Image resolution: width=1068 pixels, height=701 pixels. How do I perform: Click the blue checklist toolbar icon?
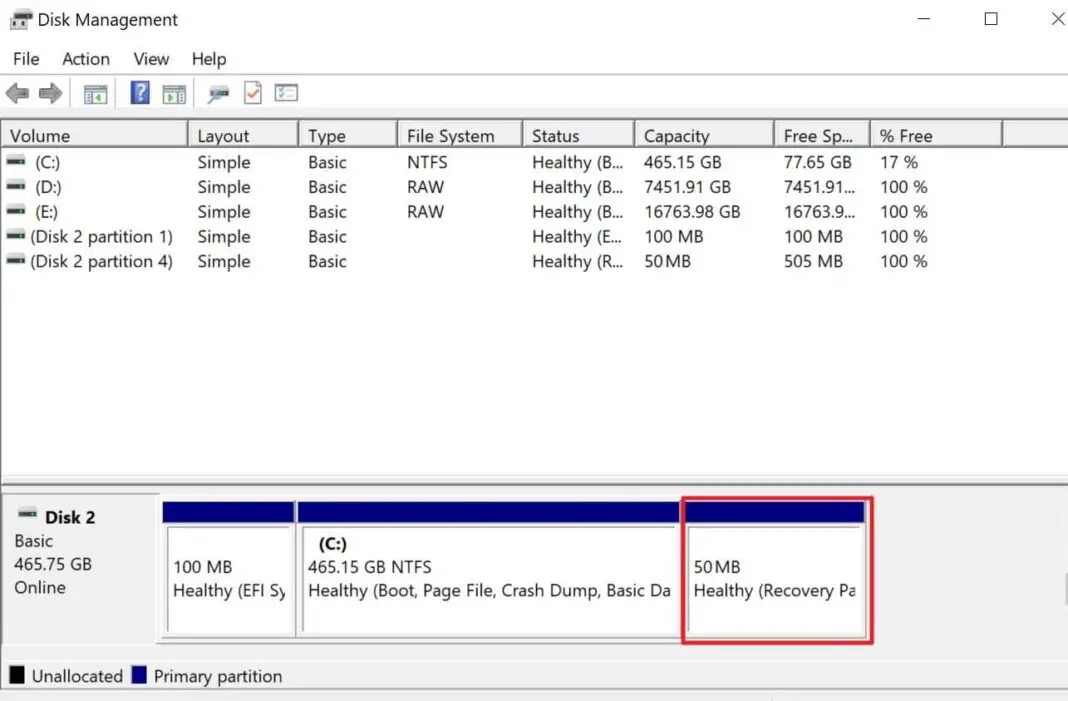point(286,93)
